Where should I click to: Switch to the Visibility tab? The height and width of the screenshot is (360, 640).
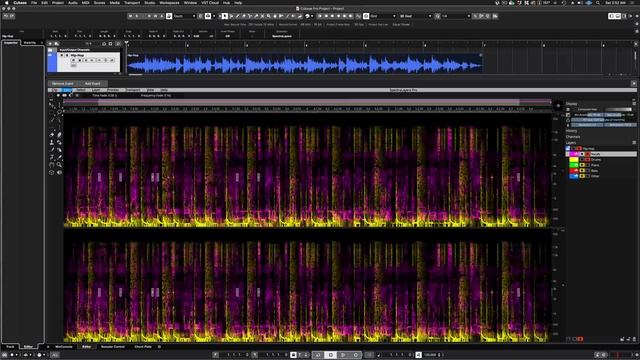30,42
